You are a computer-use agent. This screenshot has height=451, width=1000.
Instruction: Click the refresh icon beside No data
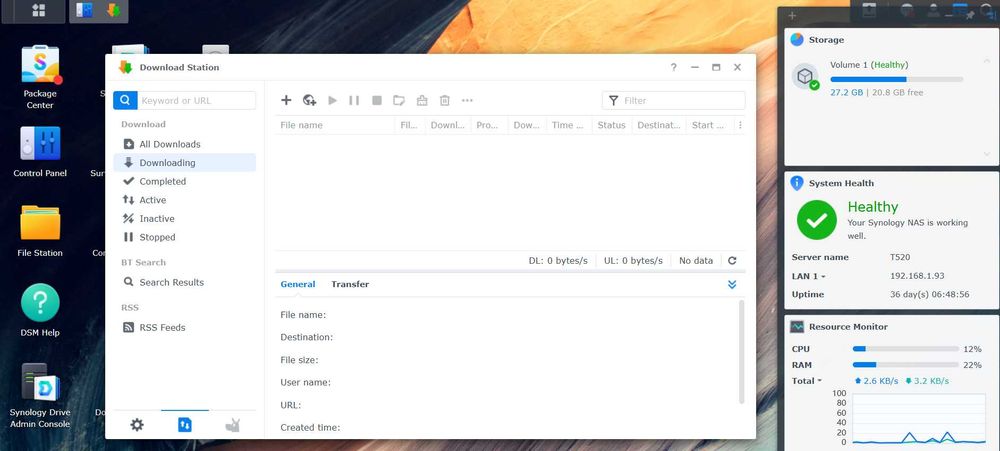(x=732, y=260)
